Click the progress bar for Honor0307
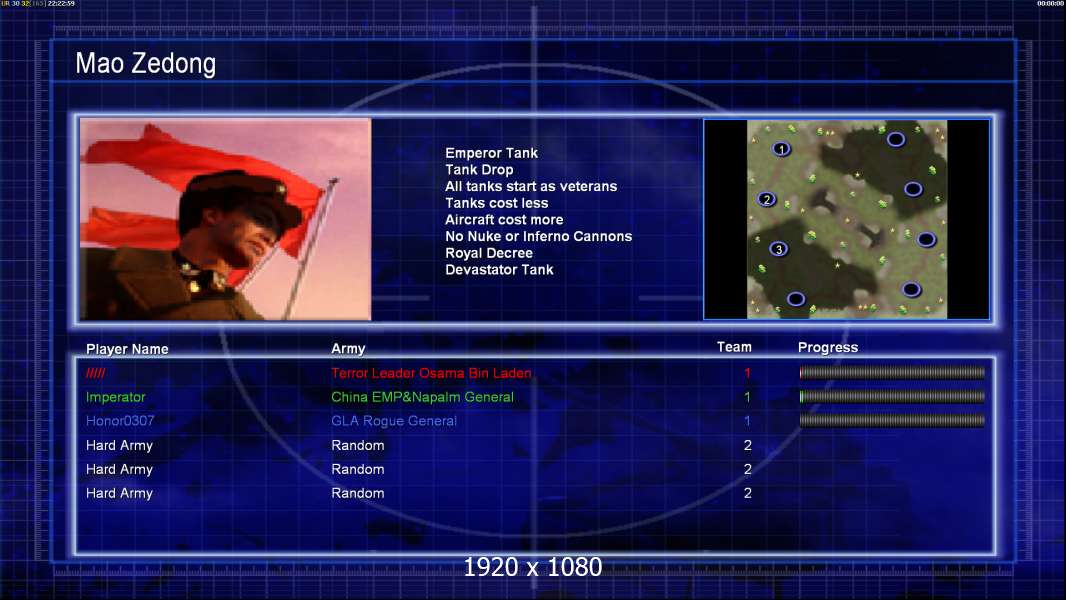The height and width of the screenshot is (600, 1066). (x=892, y=421)
